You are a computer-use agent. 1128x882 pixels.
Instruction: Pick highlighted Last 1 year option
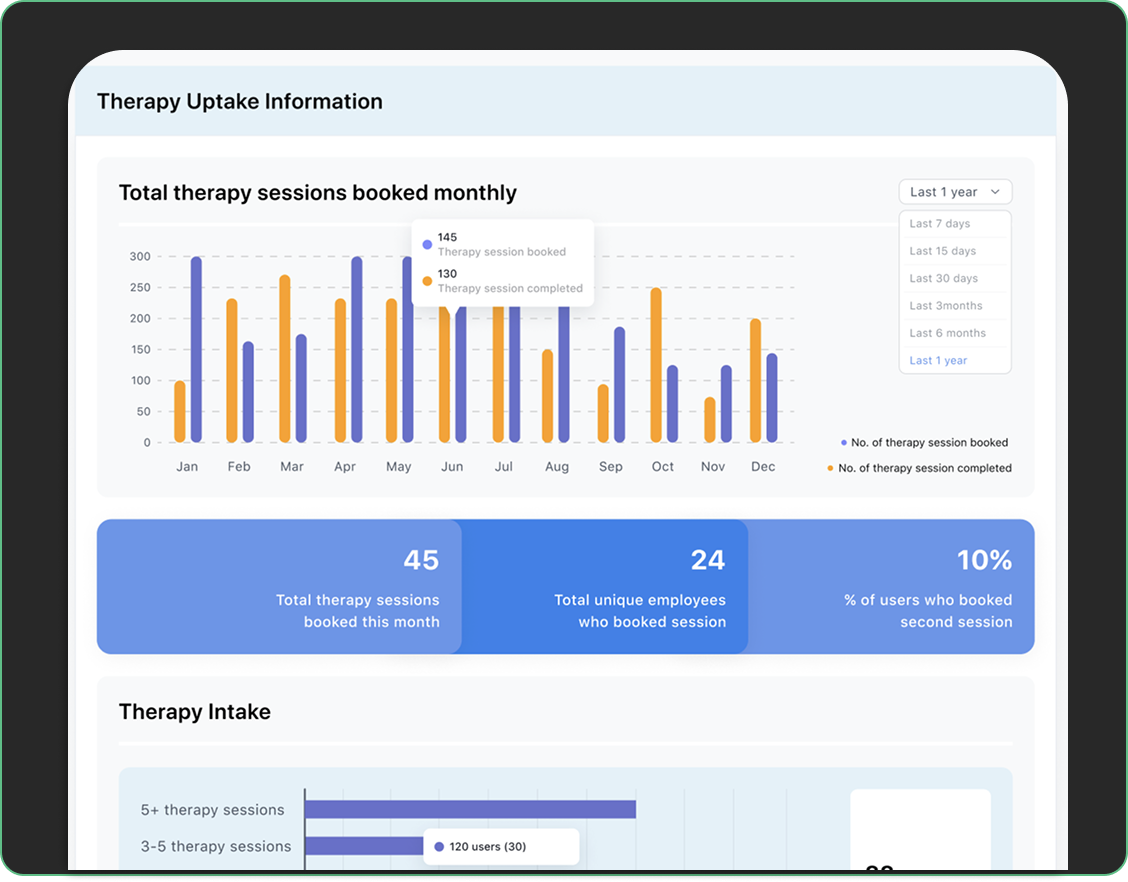coord(938,360)
